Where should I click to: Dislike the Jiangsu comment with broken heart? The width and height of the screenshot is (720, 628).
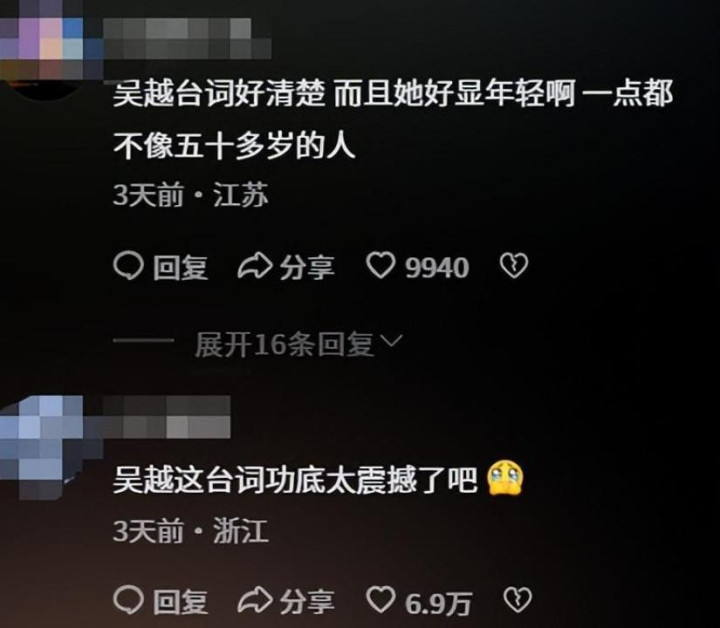[514, 266]
